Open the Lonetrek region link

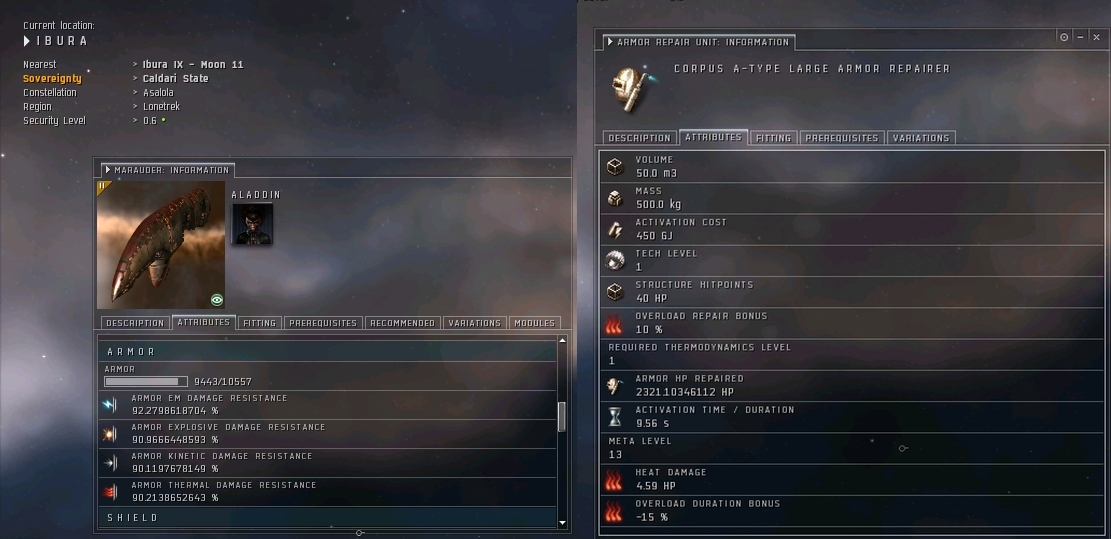tap(162, 106)
